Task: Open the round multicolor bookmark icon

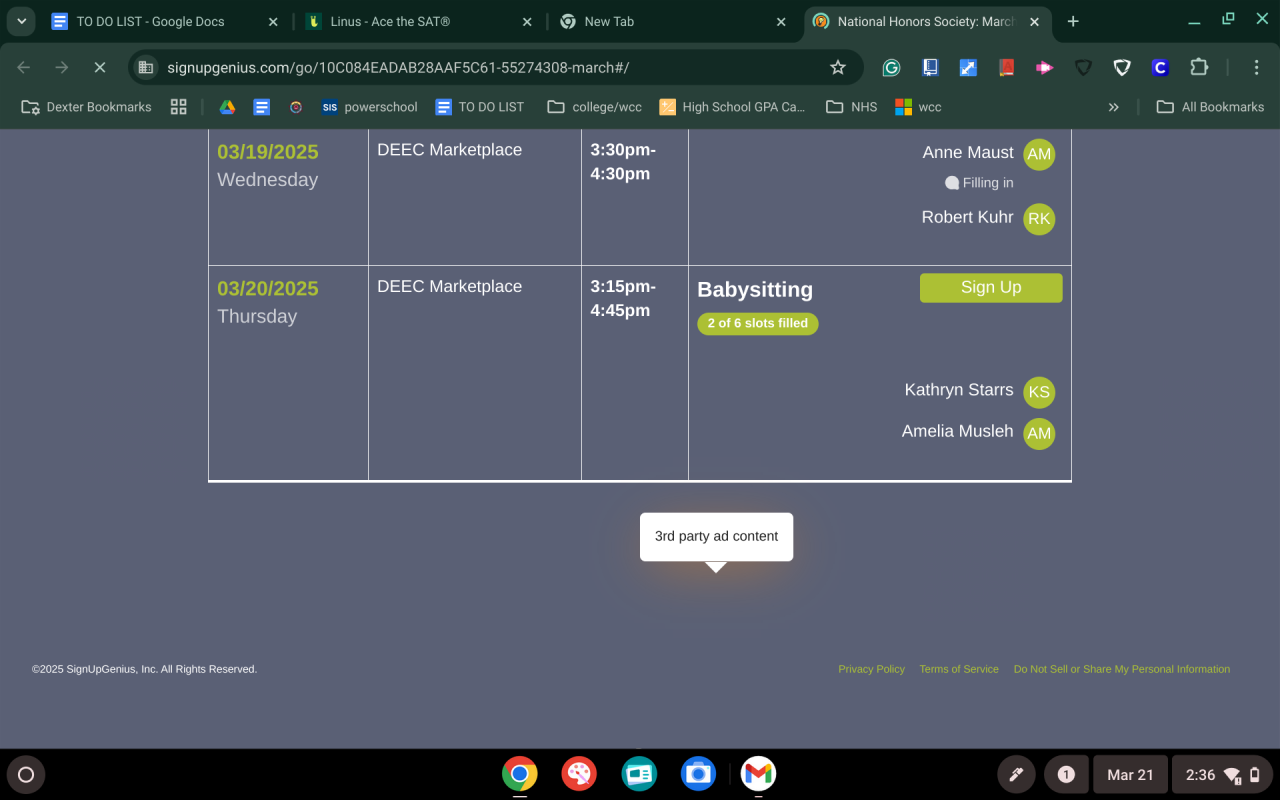Action: (296, 107)
